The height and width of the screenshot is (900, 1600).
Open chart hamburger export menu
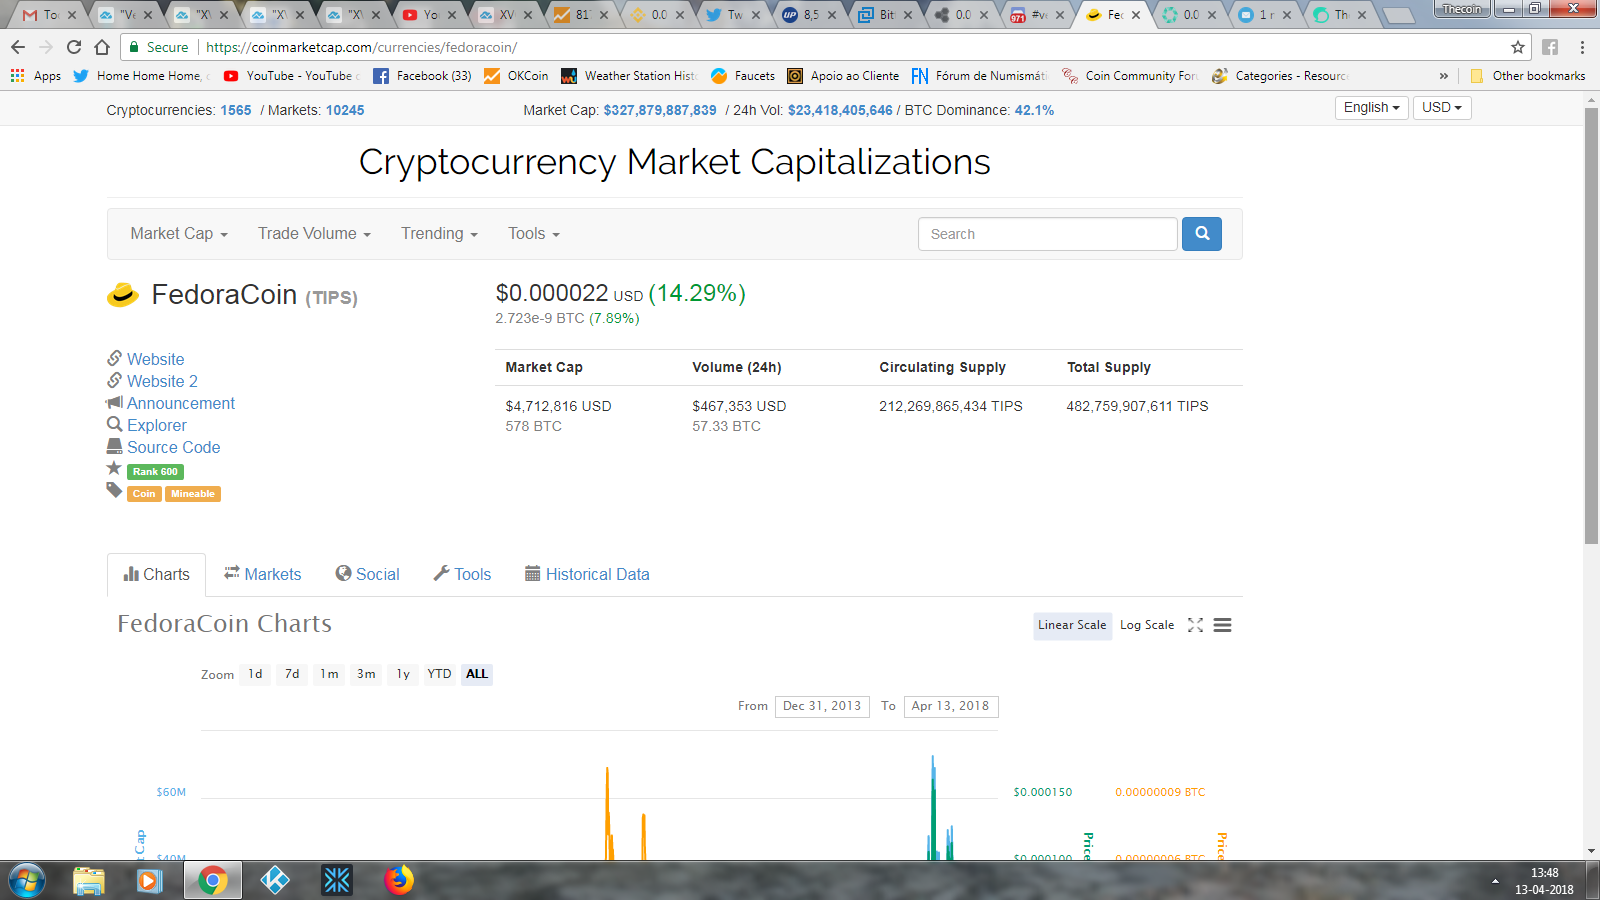pos(1222,625)
